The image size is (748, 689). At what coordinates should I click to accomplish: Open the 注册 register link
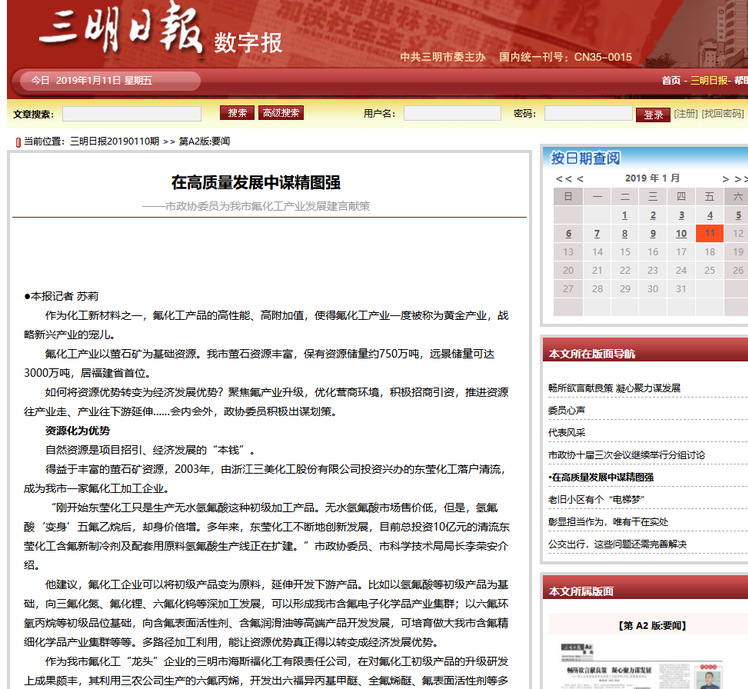686,114
